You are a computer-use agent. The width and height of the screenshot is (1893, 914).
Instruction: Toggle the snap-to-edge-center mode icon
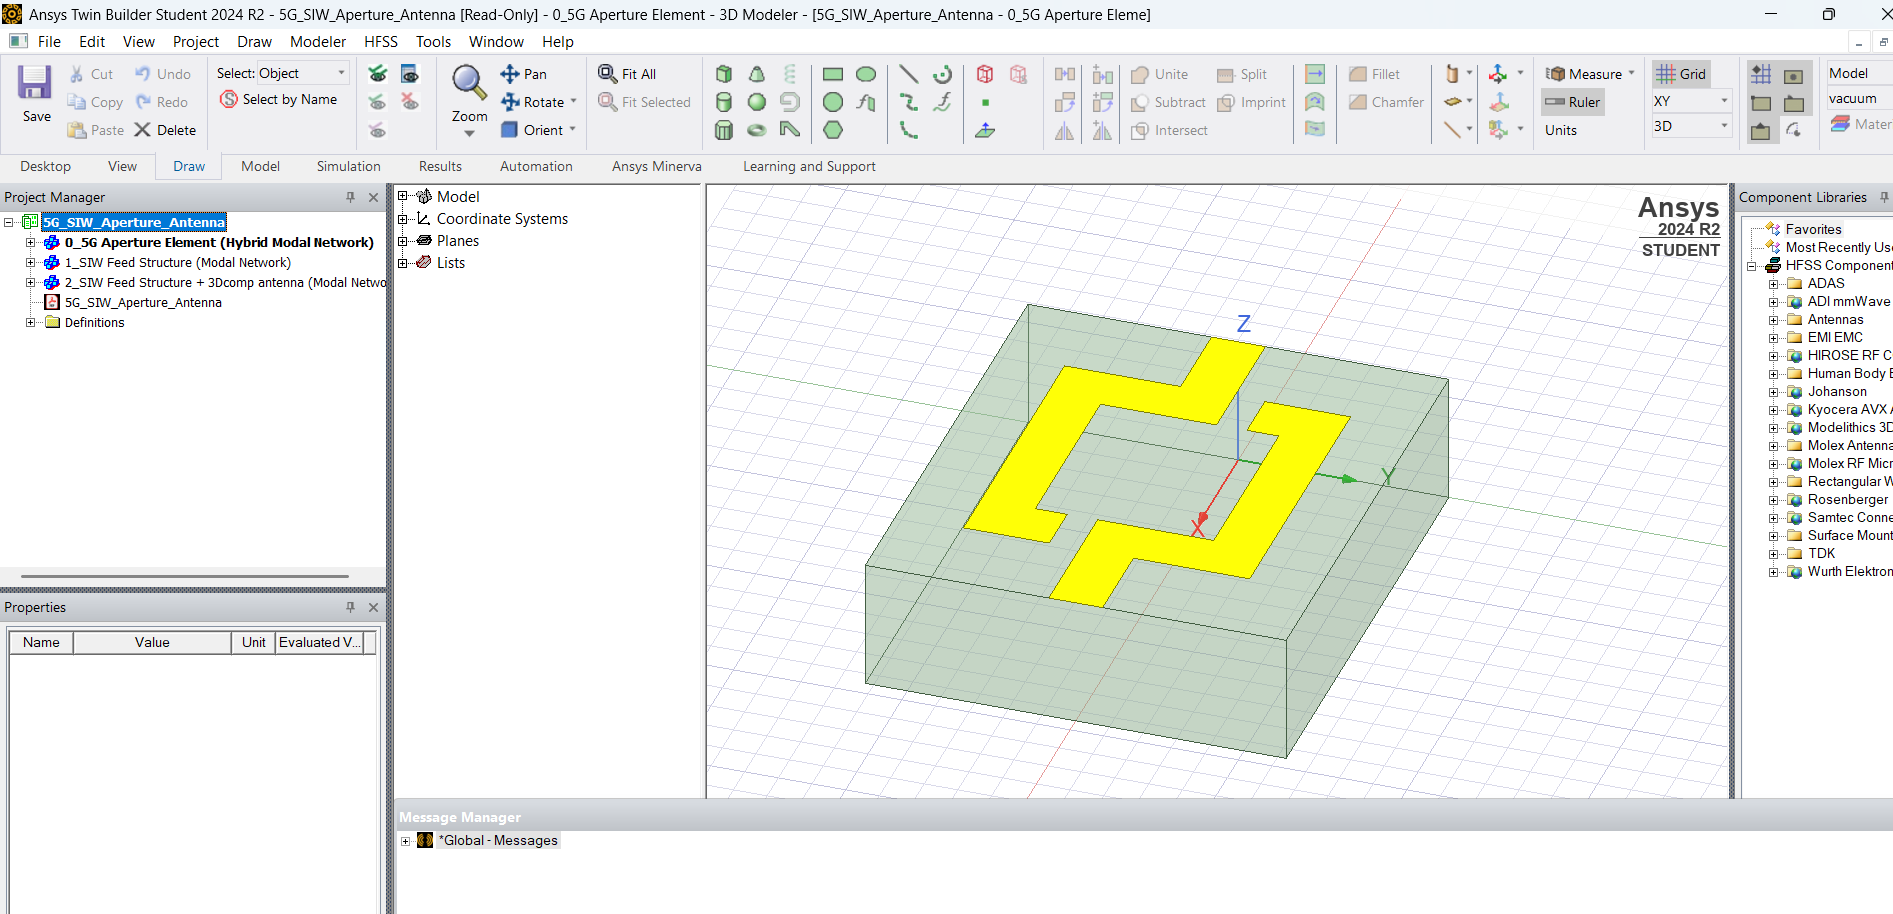tap(1794, 103)
